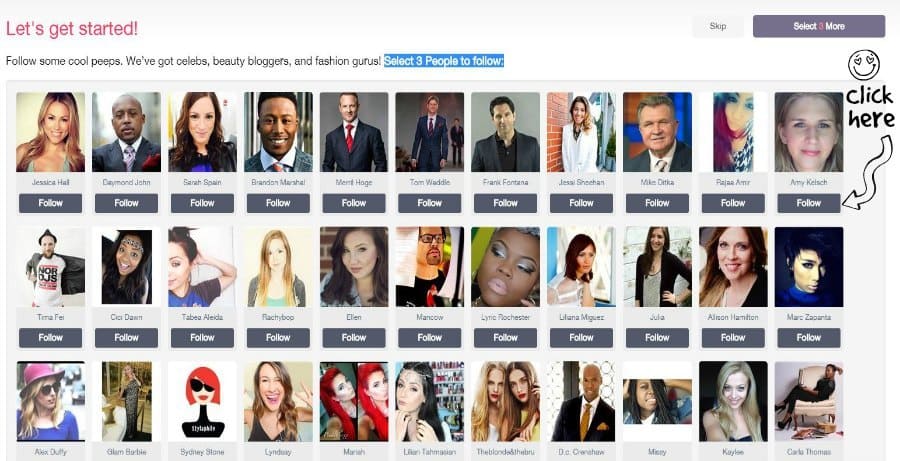900x461 pixels.
Task: Follow Lyric Rochester
Action: [x=506, y=338]
